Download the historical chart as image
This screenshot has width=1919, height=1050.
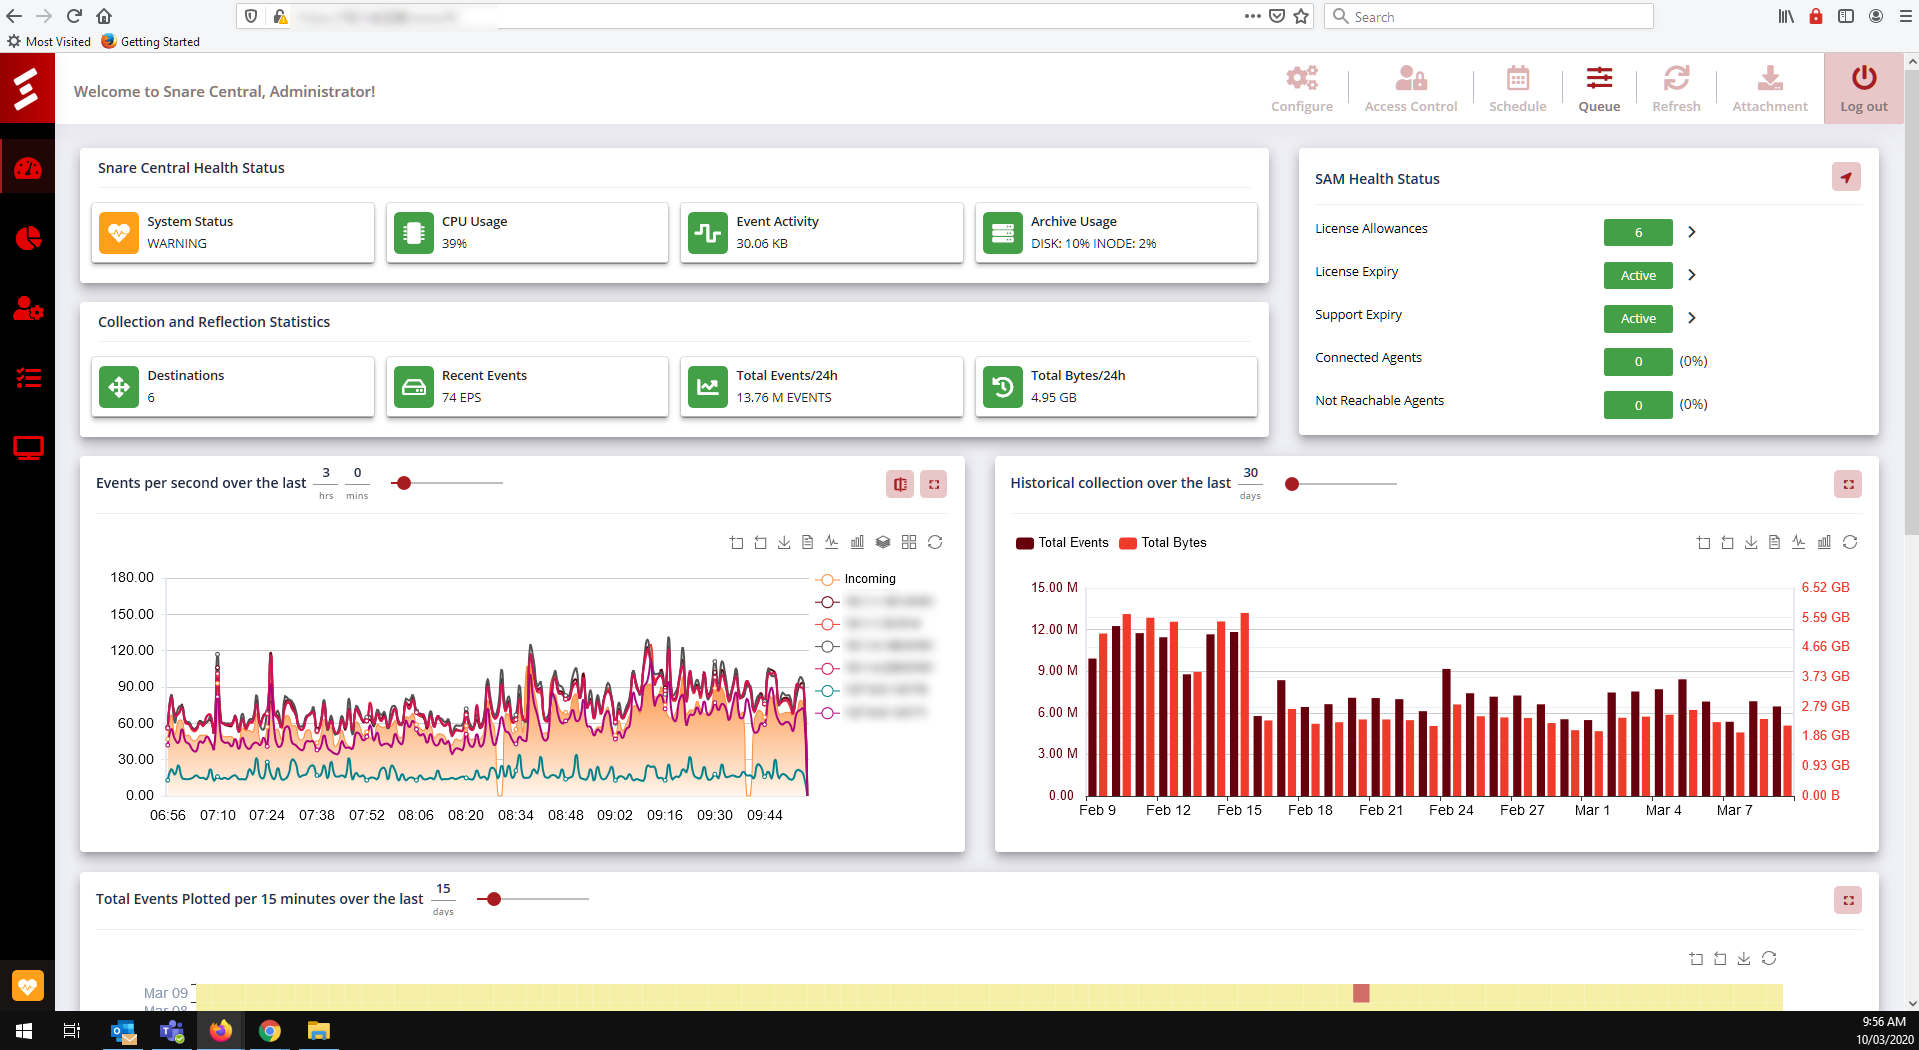click(1751, 542)
